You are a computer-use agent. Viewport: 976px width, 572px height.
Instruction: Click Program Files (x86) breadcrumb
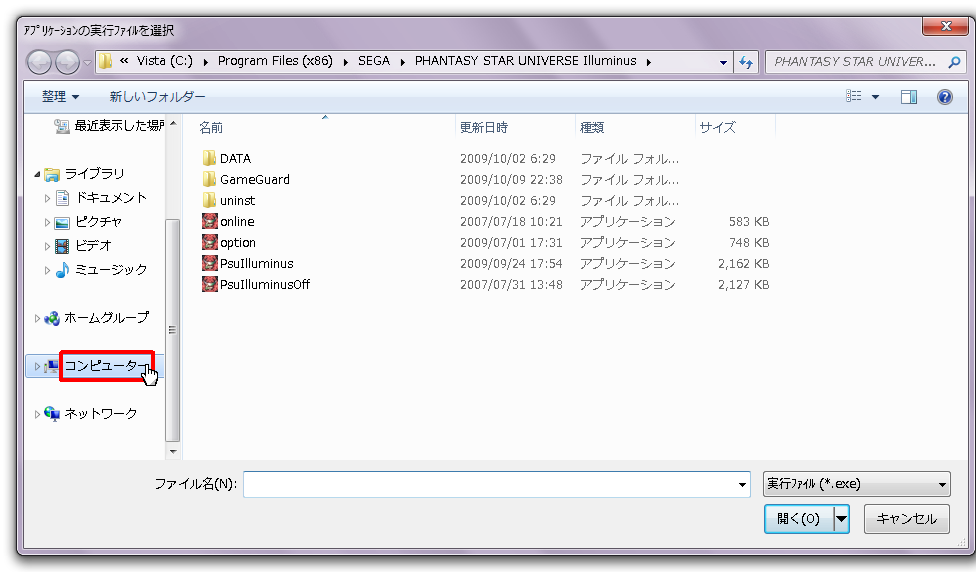[x=275, y=61]
